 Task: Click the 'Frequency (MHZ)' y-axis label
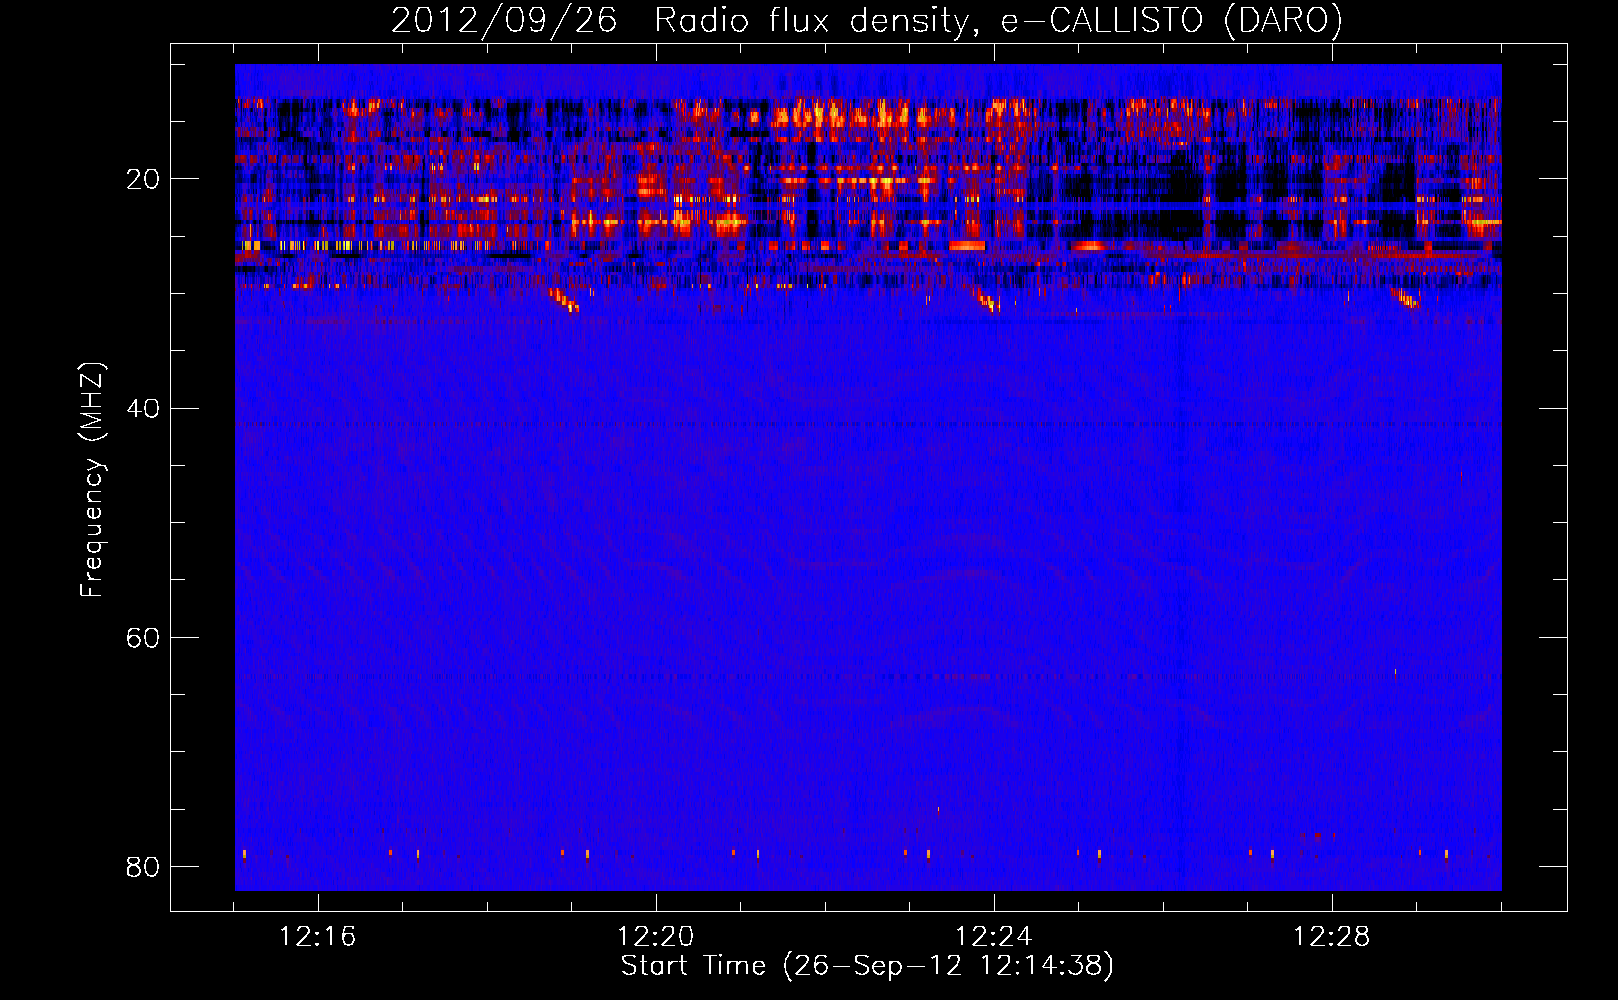(91, 480)
